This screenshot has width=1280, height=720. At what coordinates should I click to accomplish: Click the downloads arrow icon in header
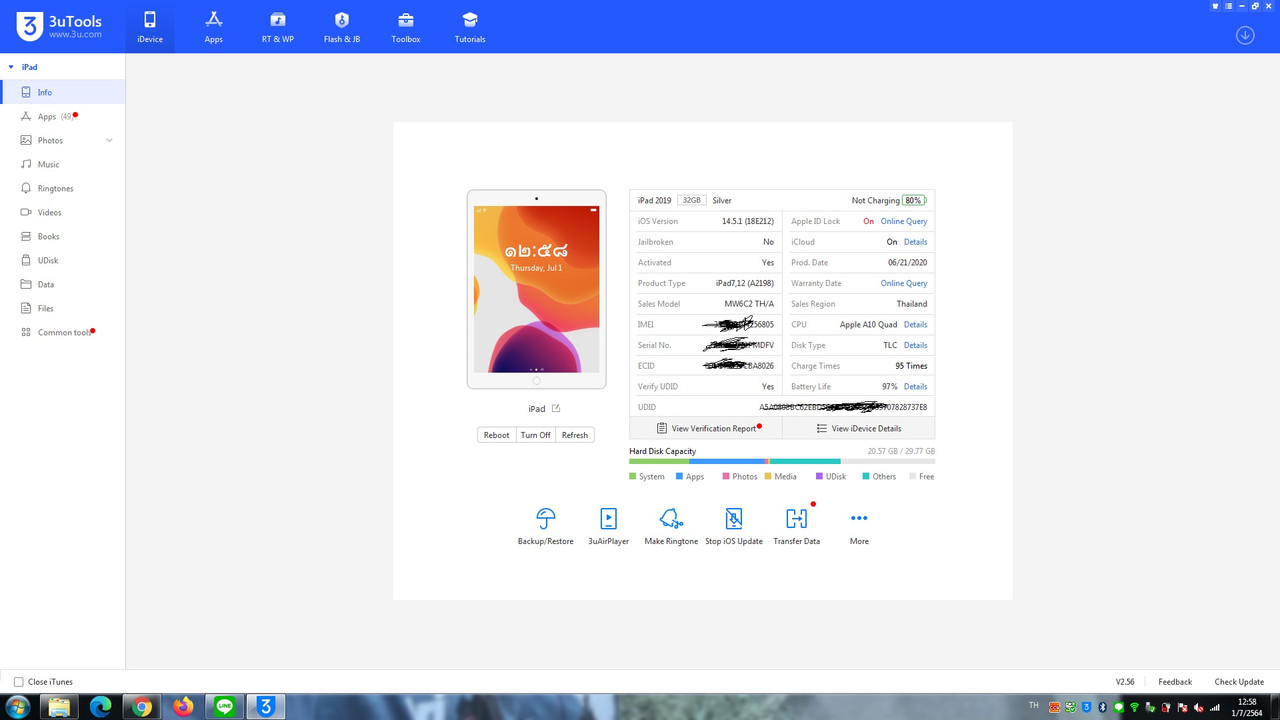pyautogui.click(x=1245, y=35)
